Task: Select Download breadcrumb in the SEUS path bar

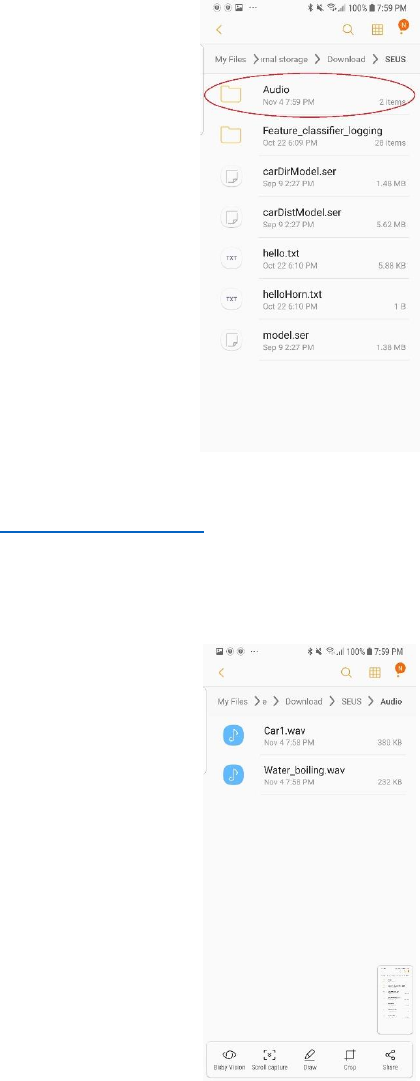Action: pos(346,59)
